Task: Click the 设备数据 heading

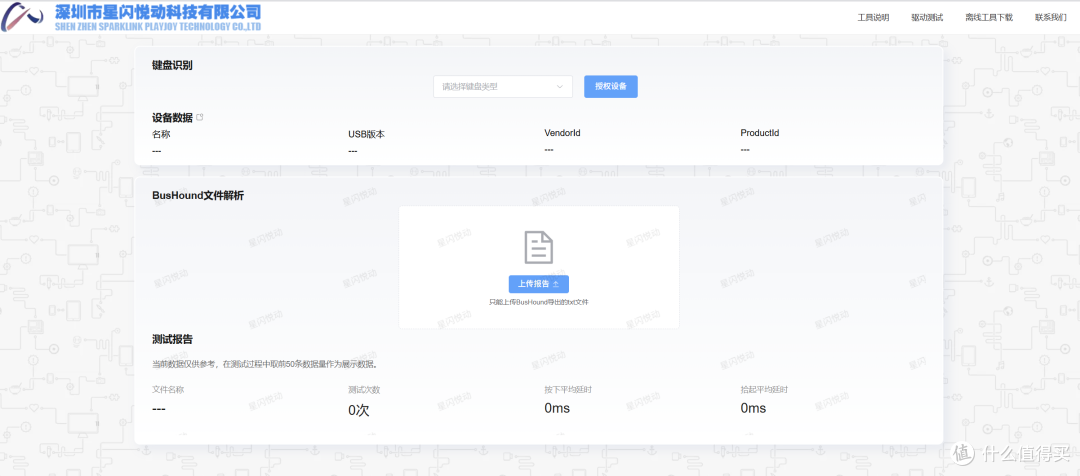Action: click(x=172, y=118)
